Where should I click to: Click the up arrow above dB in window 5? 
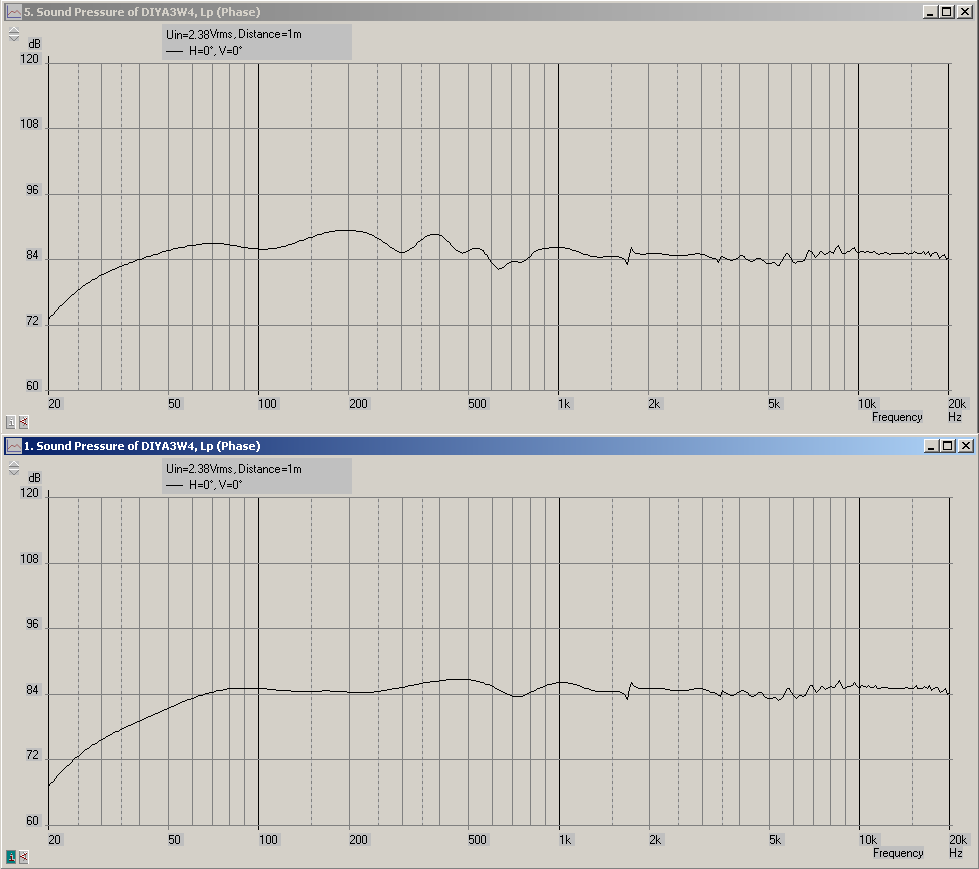14,29
